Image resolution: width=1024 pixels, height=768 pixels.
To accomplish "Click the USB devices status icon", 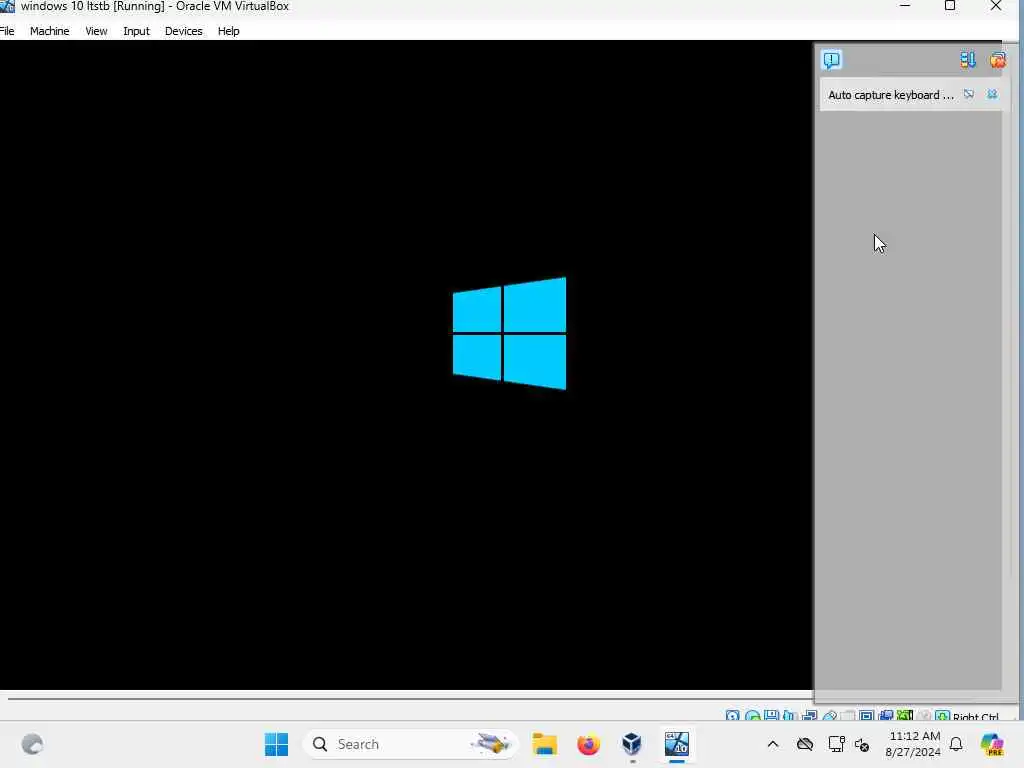I will 830,716.
